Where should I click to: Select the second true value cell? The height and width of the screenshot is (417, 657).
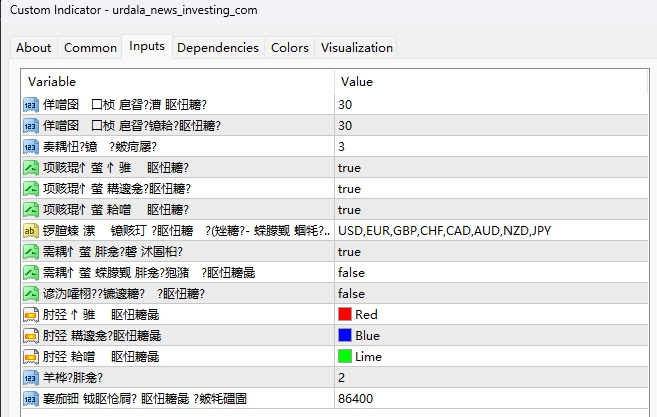491,189
